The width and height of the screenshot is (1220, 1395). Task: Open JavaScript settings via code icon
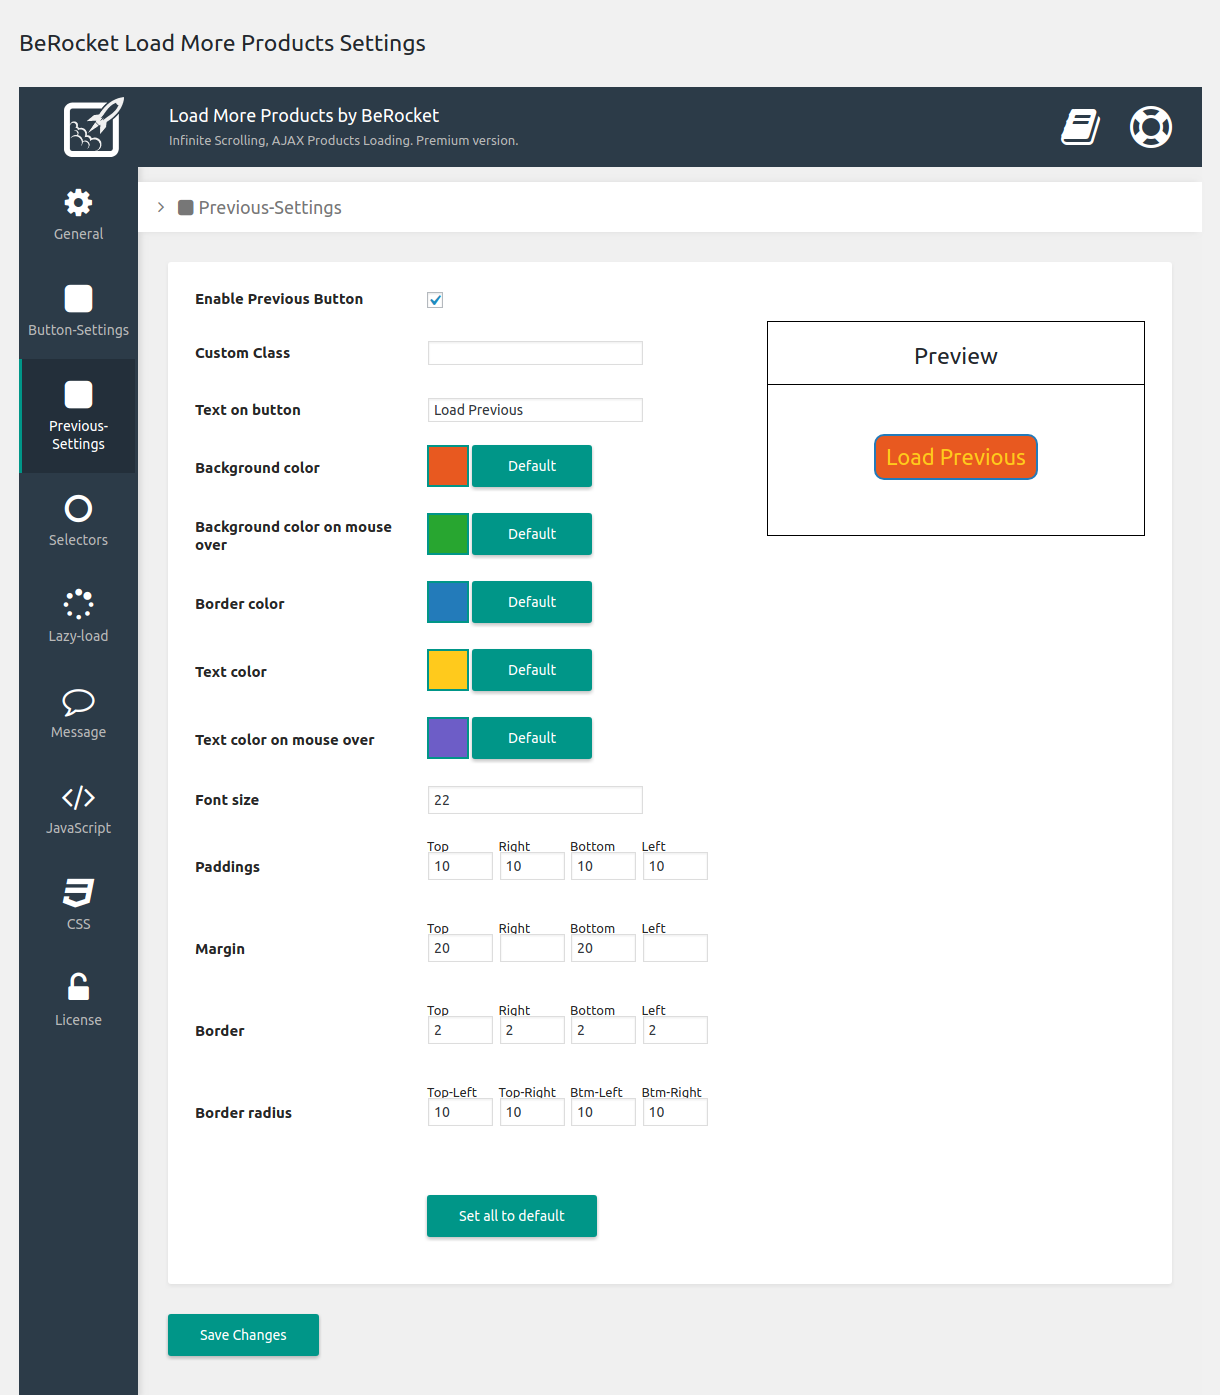(78, 799)
